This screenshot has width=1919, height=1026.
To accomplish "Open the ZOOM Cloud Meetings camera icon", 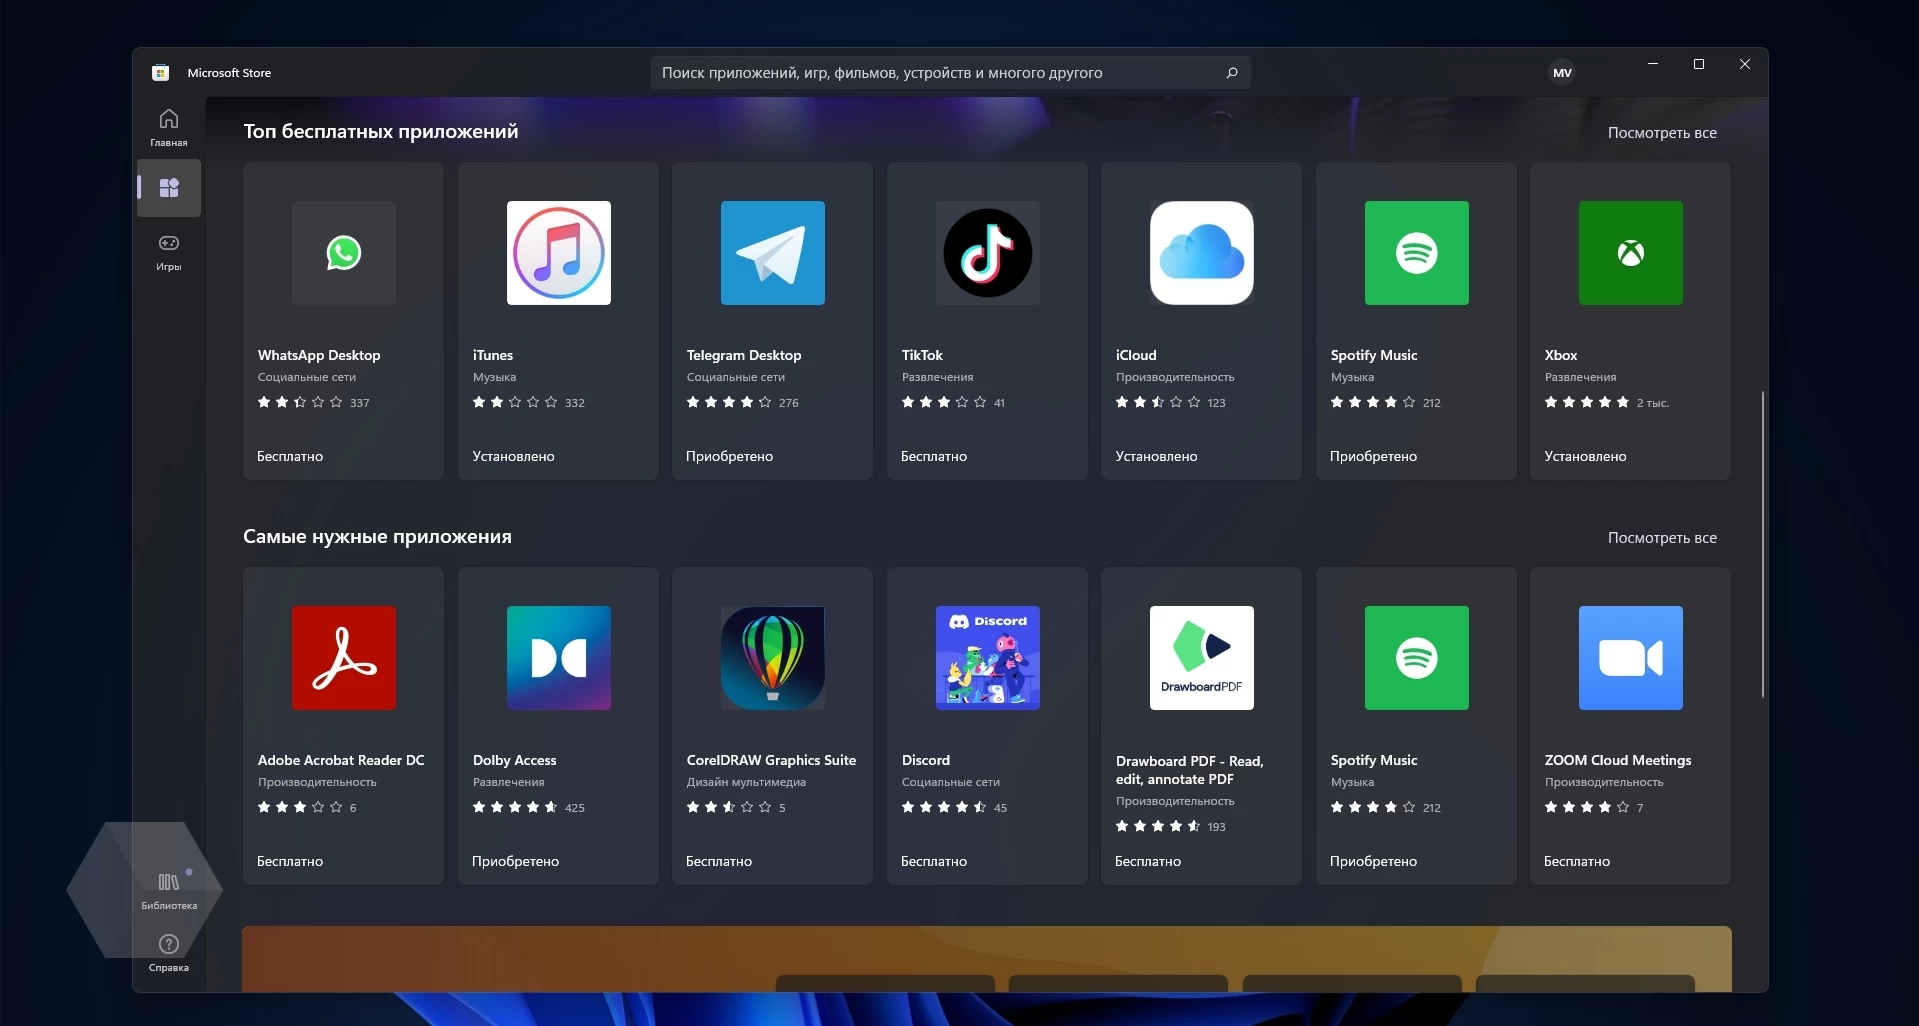I will (x=1630, y=658).
